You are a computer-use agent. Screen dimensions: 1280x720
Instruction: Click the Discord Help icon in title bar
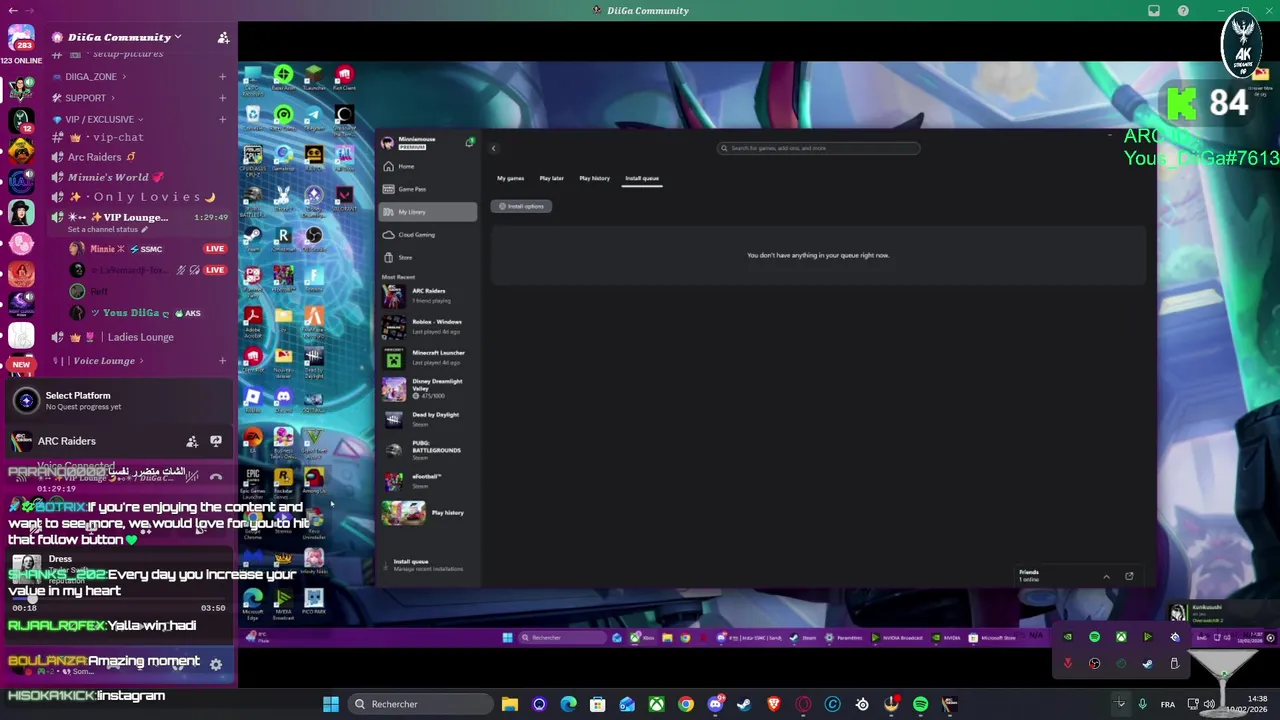coord(1183,11)
